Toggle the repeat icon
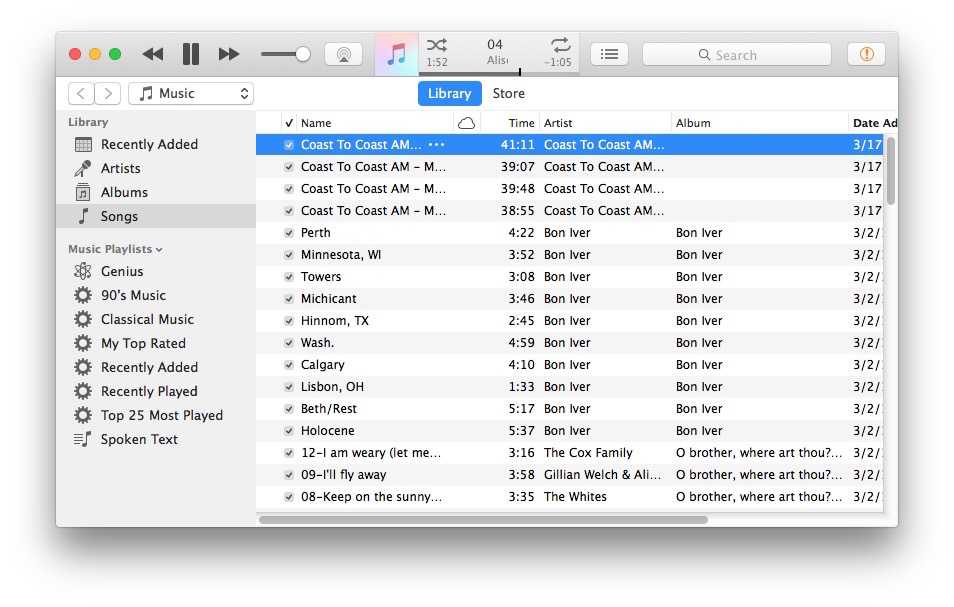Screen dimensions: 954x607 [x=560, y=45]
